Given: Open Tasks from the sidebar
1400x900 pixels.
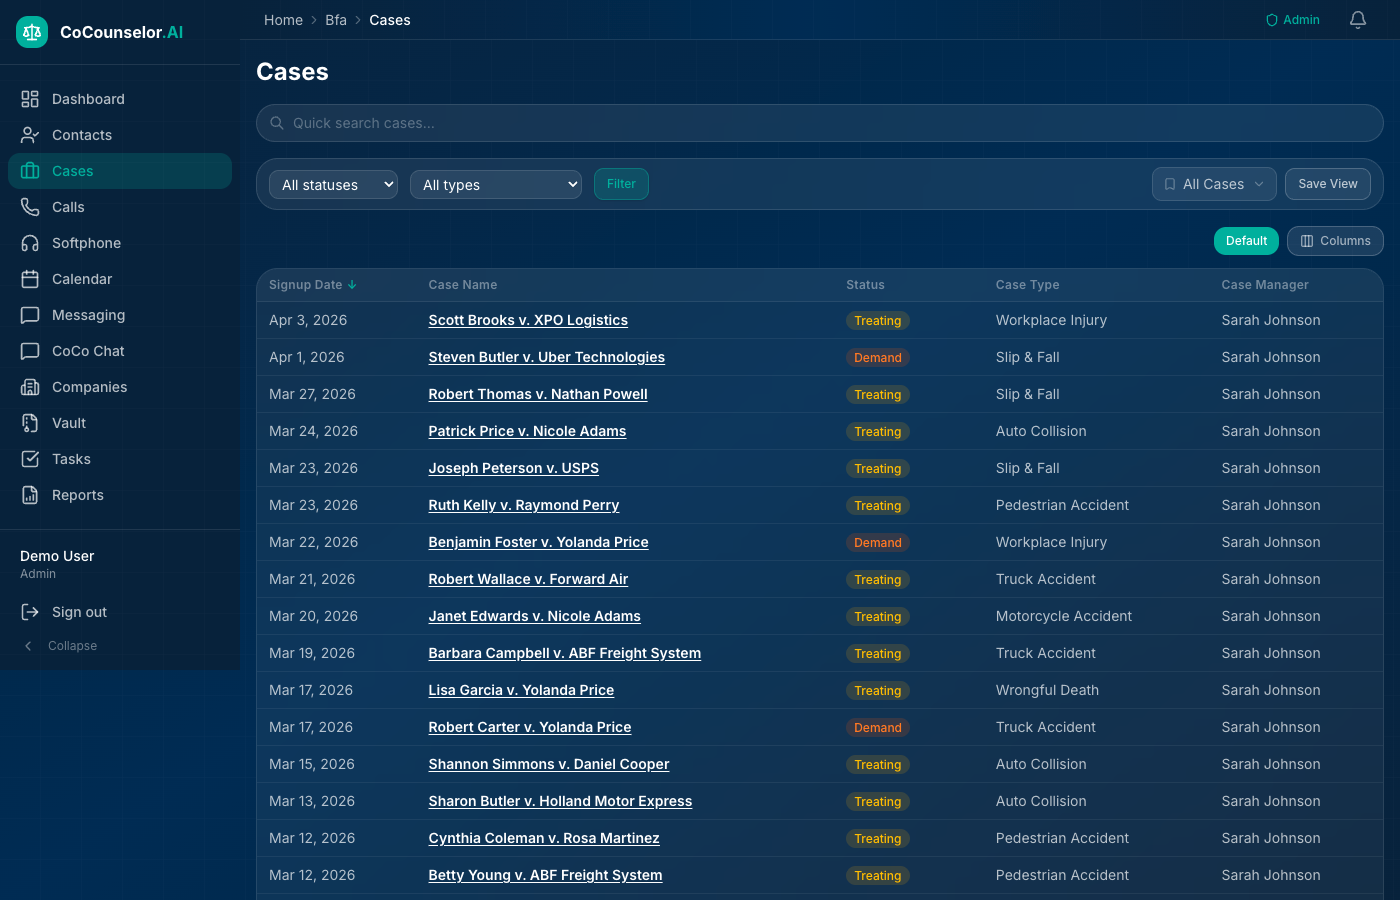Looking at the screenshot, I should tap(120, 459).
